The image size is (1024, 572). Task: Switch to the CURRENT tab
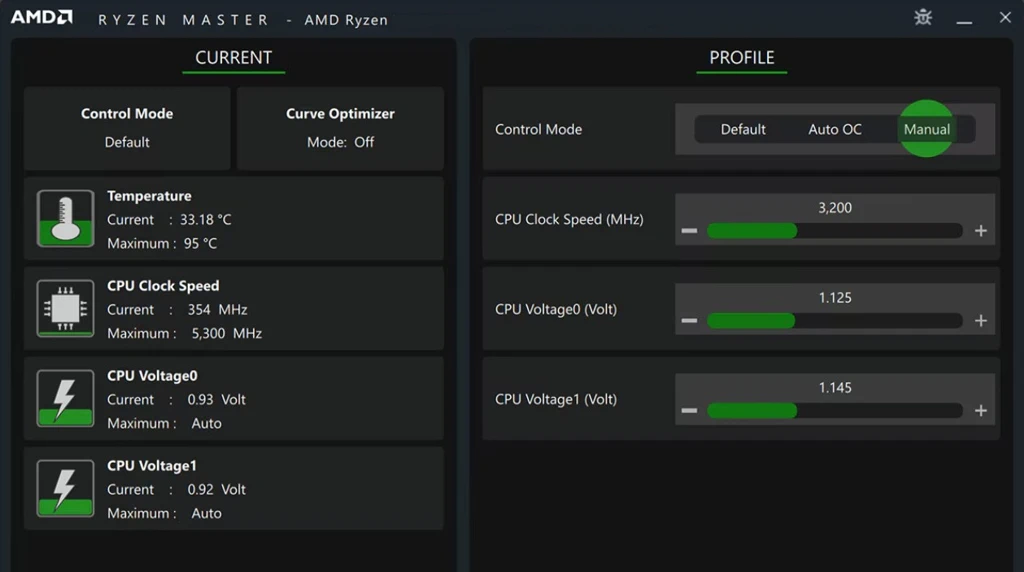pos(233,57)
